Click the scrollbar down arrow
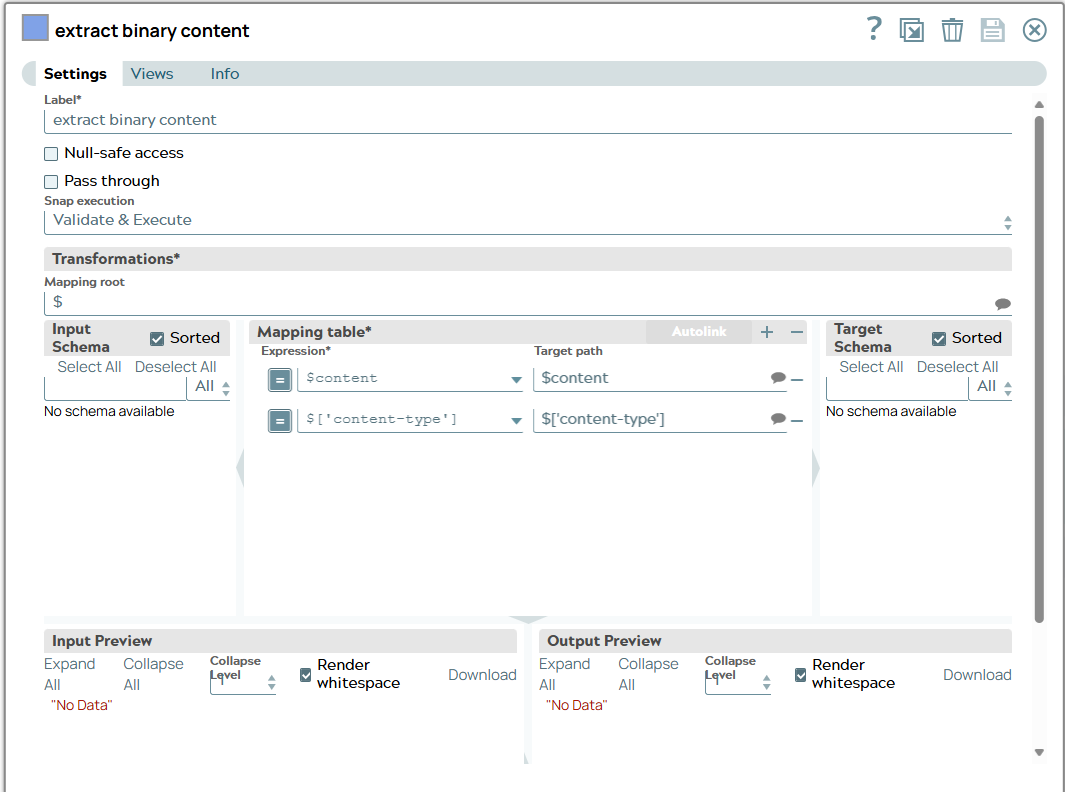The width and height of the screenshot is (1065, 792). tap(1039, 753)
